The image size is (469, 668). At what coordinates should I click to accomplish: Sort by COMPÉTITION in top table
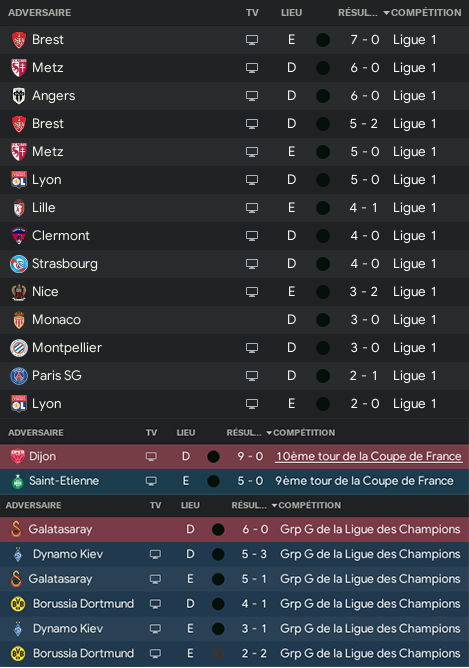426,13
